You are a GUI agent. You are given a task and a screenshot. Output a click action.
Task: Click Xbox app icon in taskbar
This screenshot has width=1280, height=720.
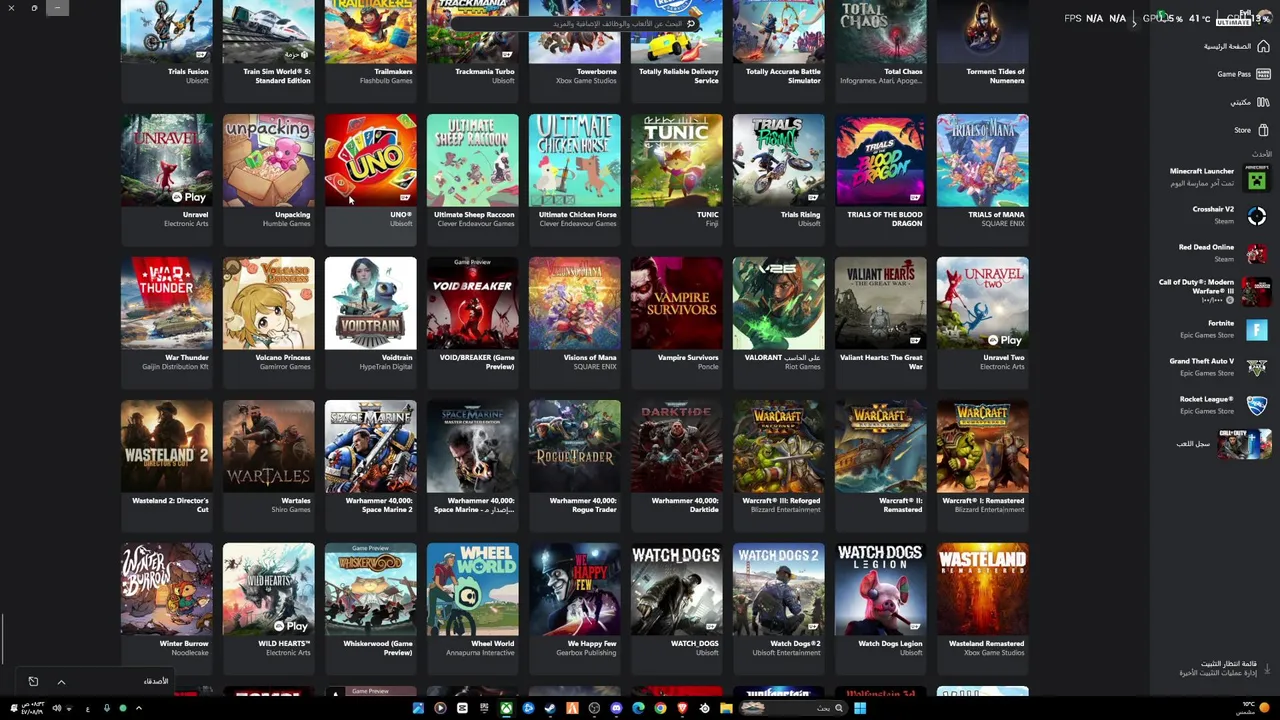(506, 708)
